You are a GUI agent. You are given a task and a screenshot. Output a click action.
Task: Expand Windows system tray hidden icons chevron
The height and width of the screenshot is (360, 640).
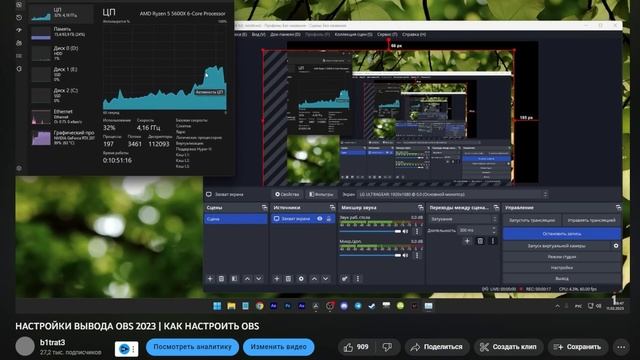[x=557, y=306]
